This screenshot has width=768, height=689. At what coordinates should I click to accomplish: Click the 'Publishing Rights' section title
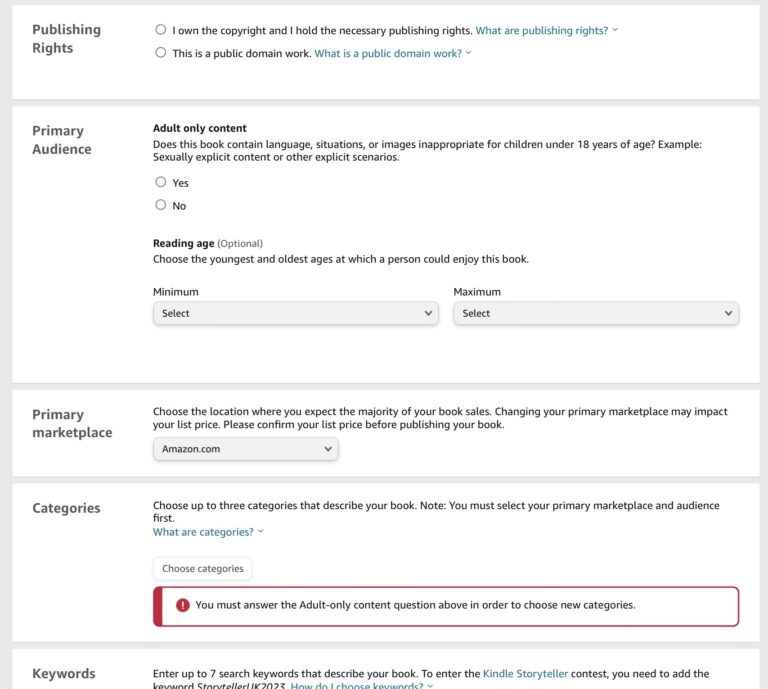point(67,39)
